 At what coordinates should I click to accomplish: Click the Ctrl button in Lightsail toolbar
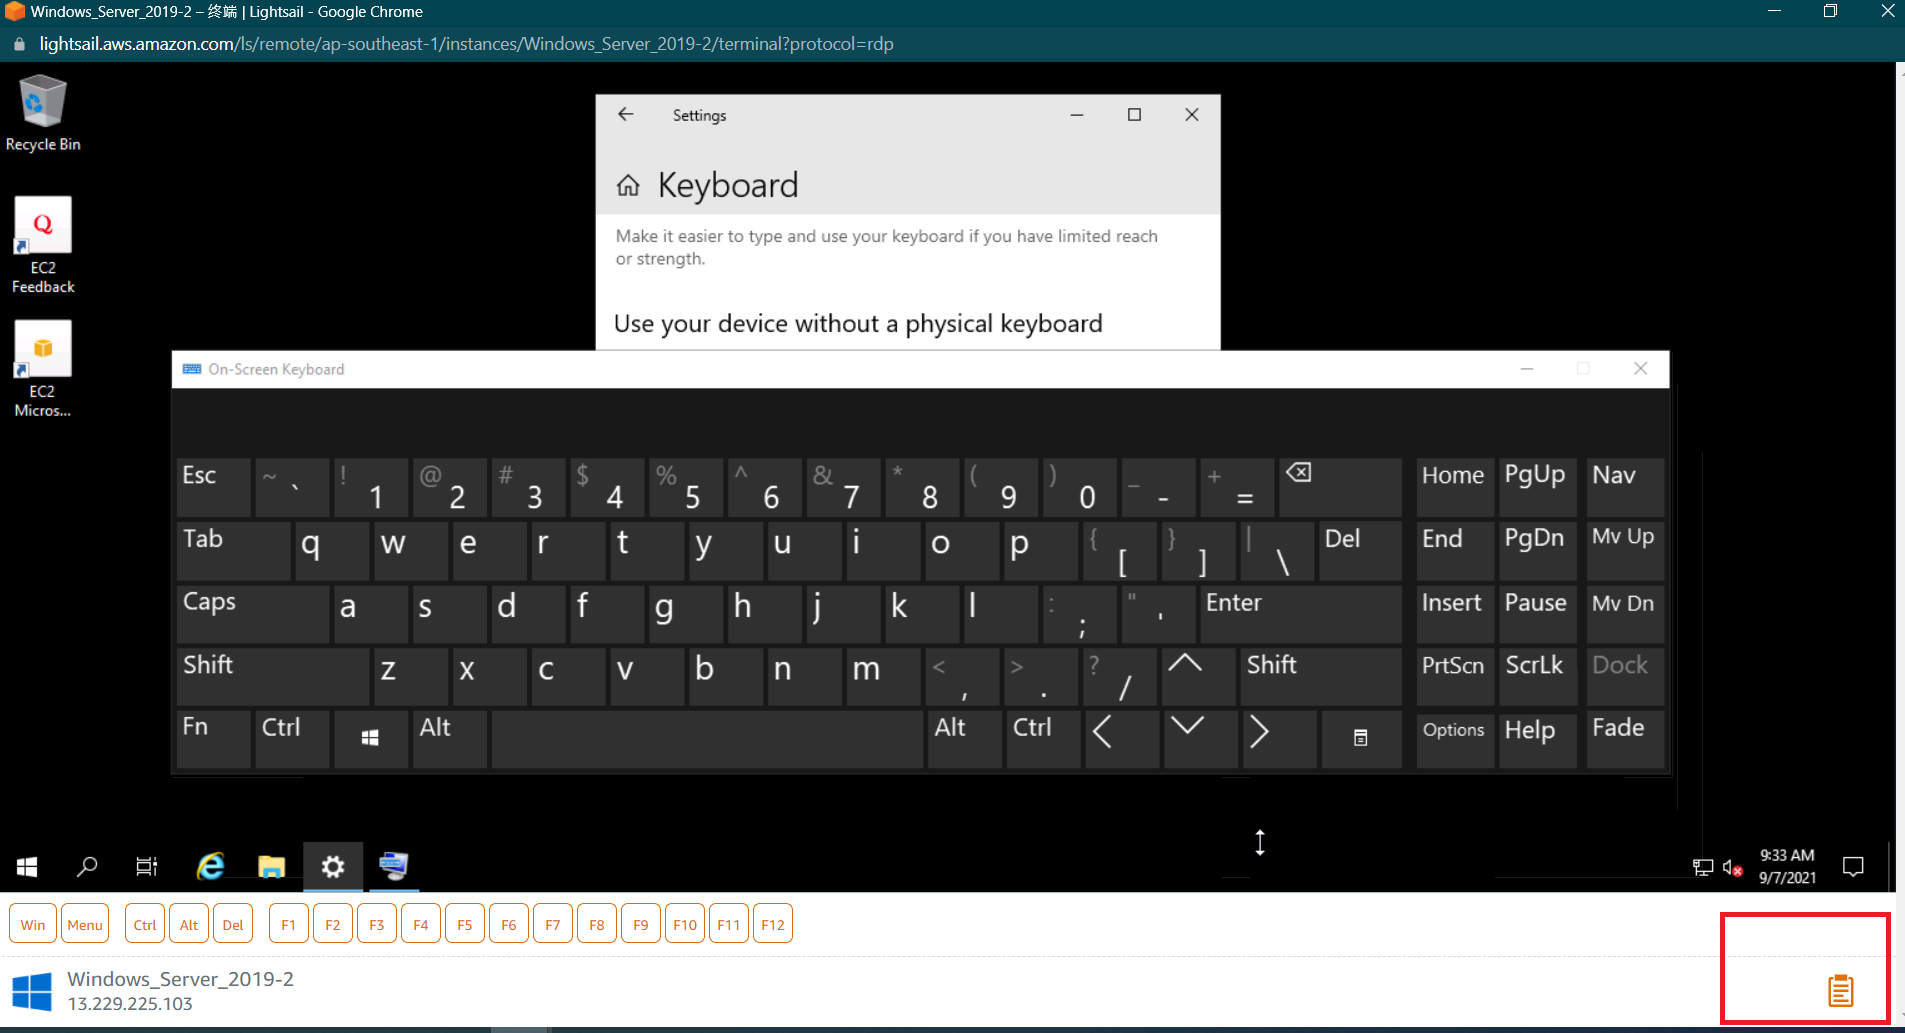pos(145,924)
